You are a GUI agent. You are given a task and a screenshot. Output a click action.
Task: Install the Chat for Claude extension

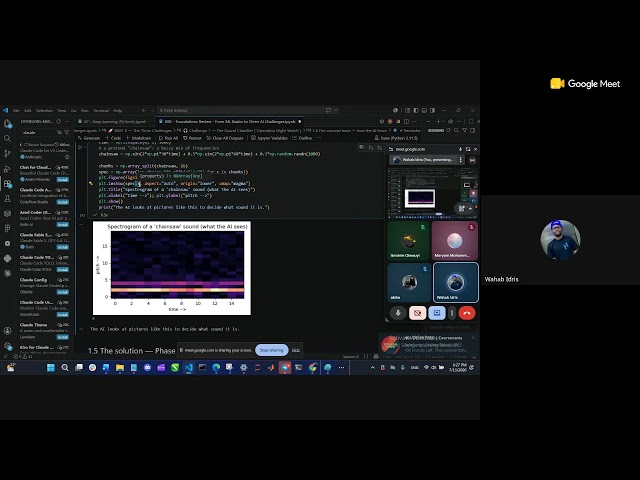pos(62,180)
